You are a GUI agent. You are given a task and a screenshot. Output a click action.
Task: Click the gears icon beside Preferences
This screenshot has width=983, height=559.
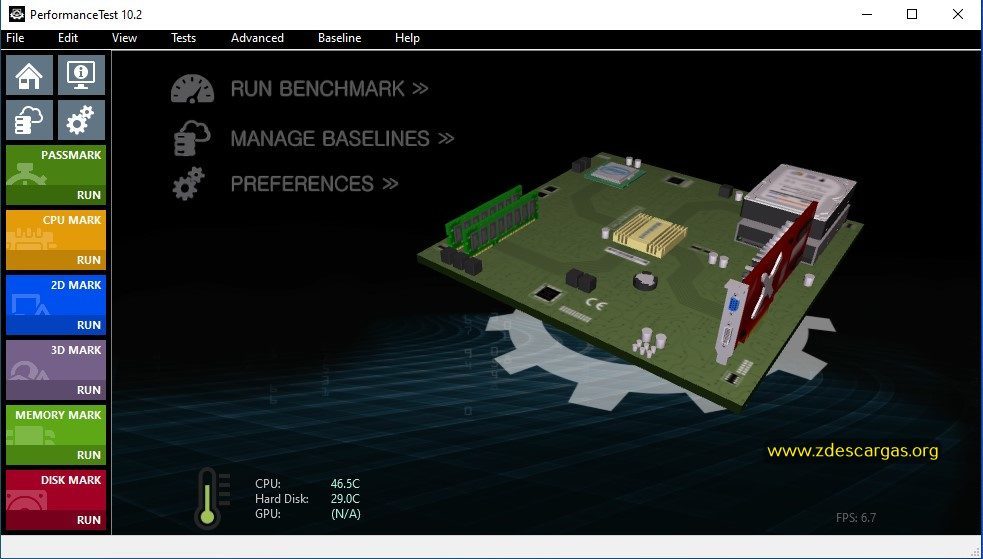[189, 184]
